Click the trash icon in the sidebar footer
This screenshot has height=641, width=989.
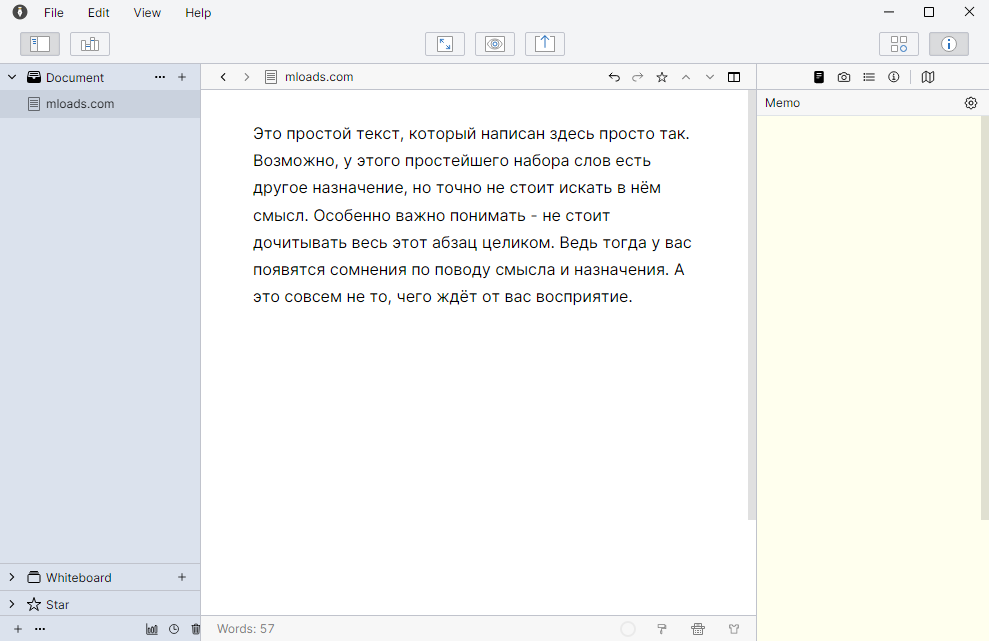coord(195,629)
